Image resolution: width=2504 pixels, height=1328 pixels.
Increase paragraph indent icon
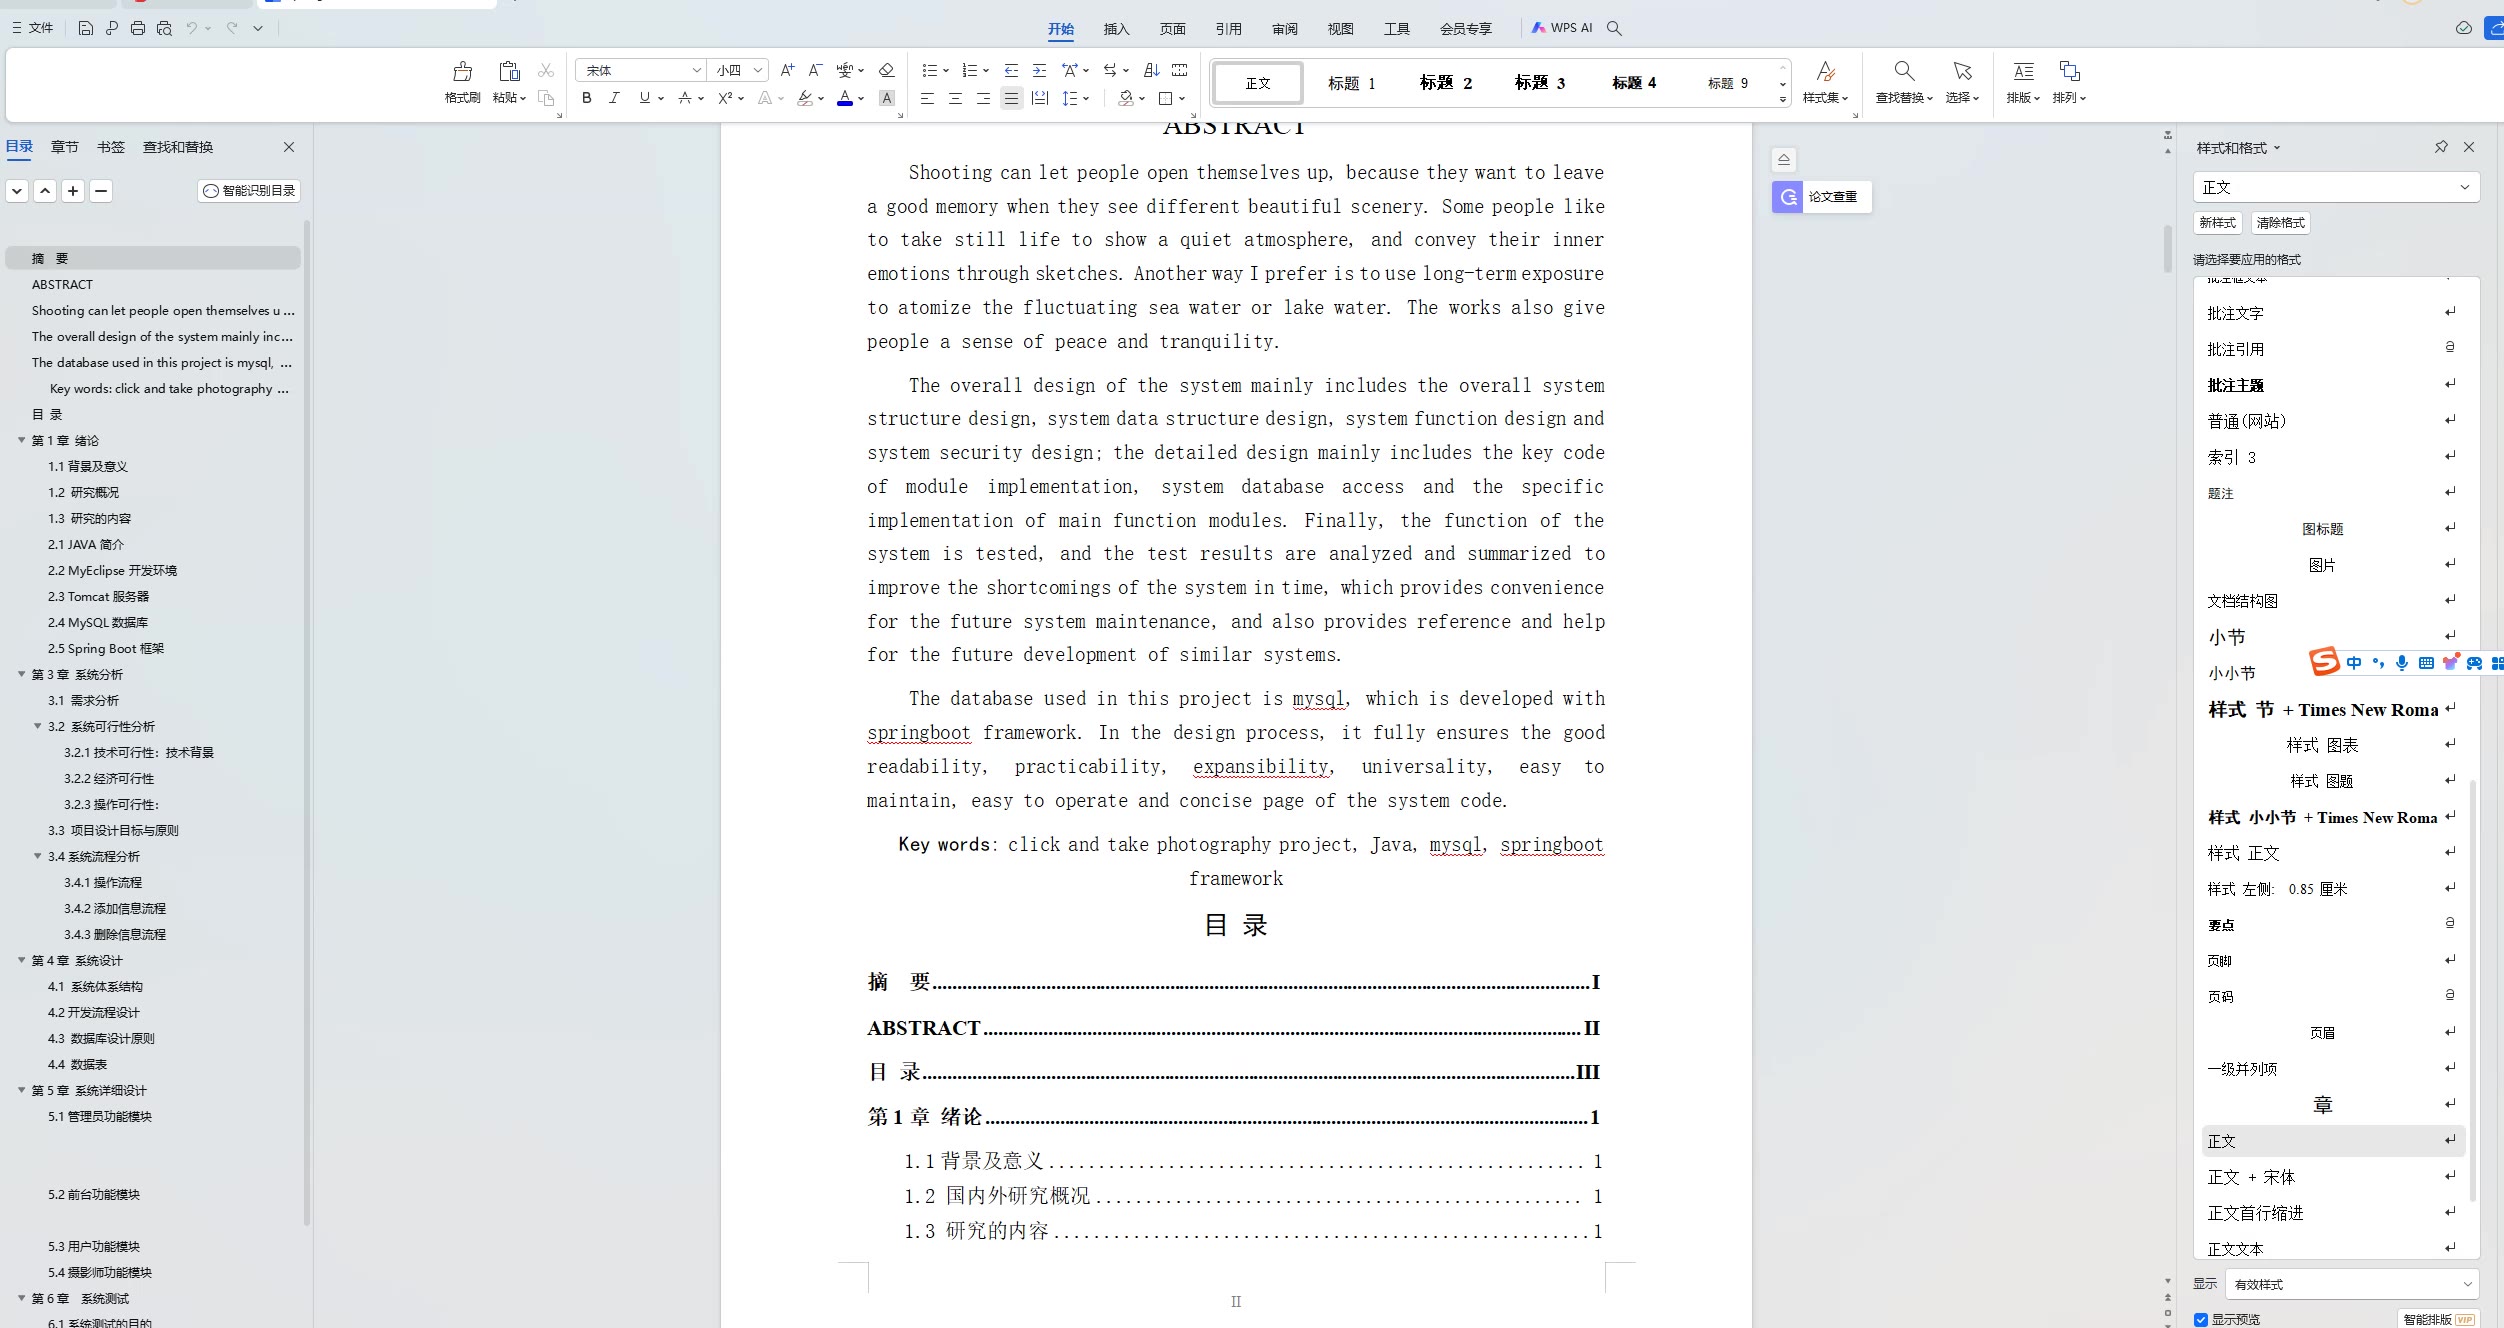click(1040, 70)
